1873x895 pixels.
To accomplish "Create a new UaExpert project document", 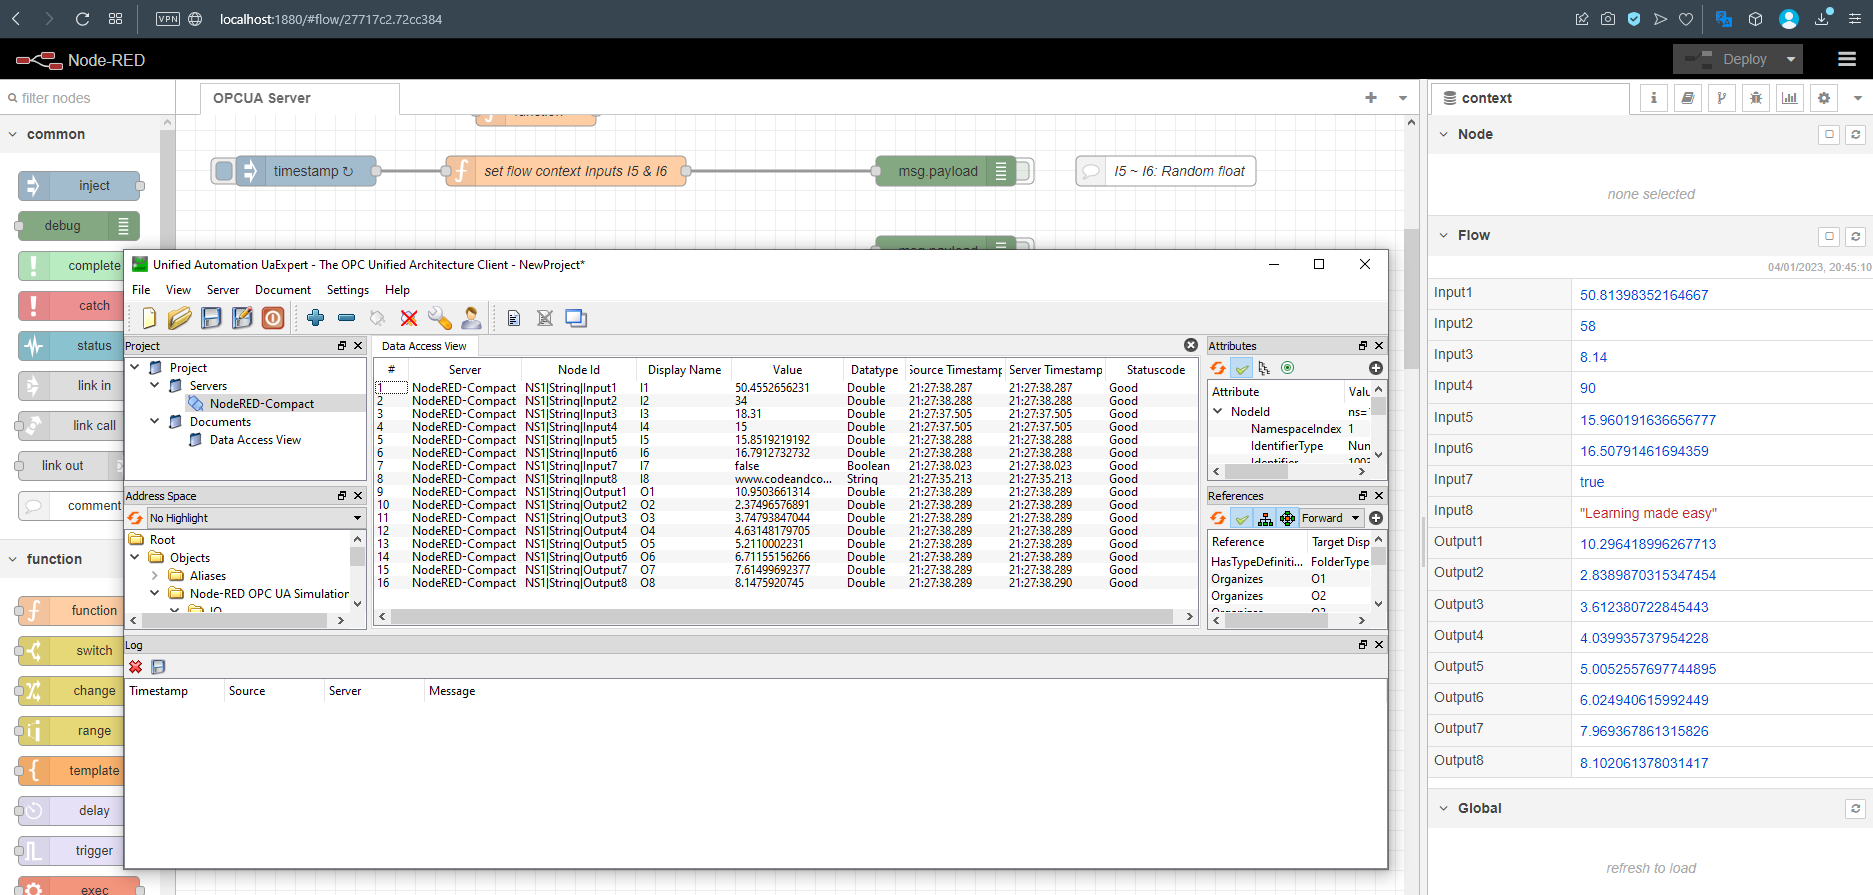I will click(149, 318).
